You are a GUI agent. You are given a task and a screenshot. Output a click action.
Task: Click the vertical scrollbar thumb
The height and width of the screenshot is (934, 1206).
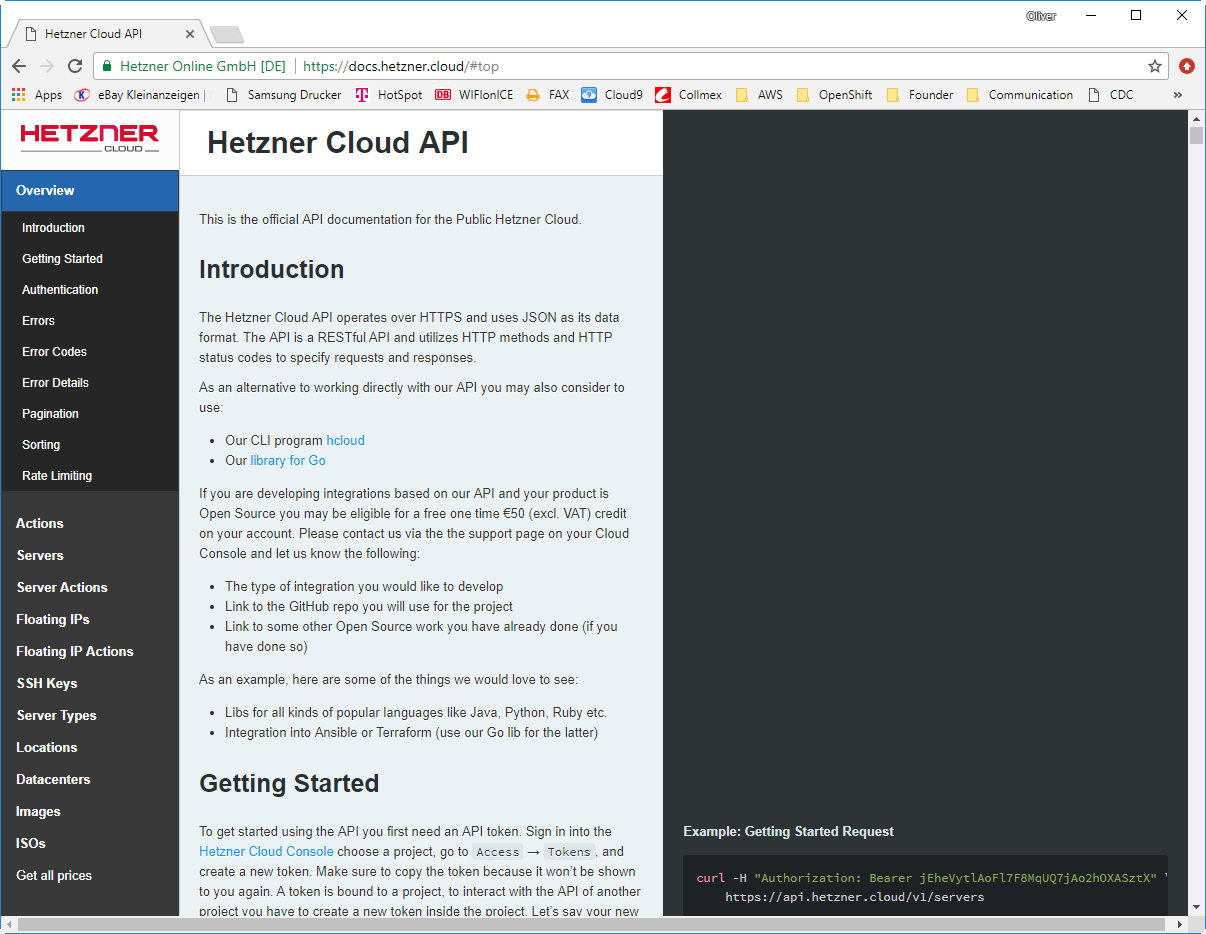click(x=1196, y=136)
